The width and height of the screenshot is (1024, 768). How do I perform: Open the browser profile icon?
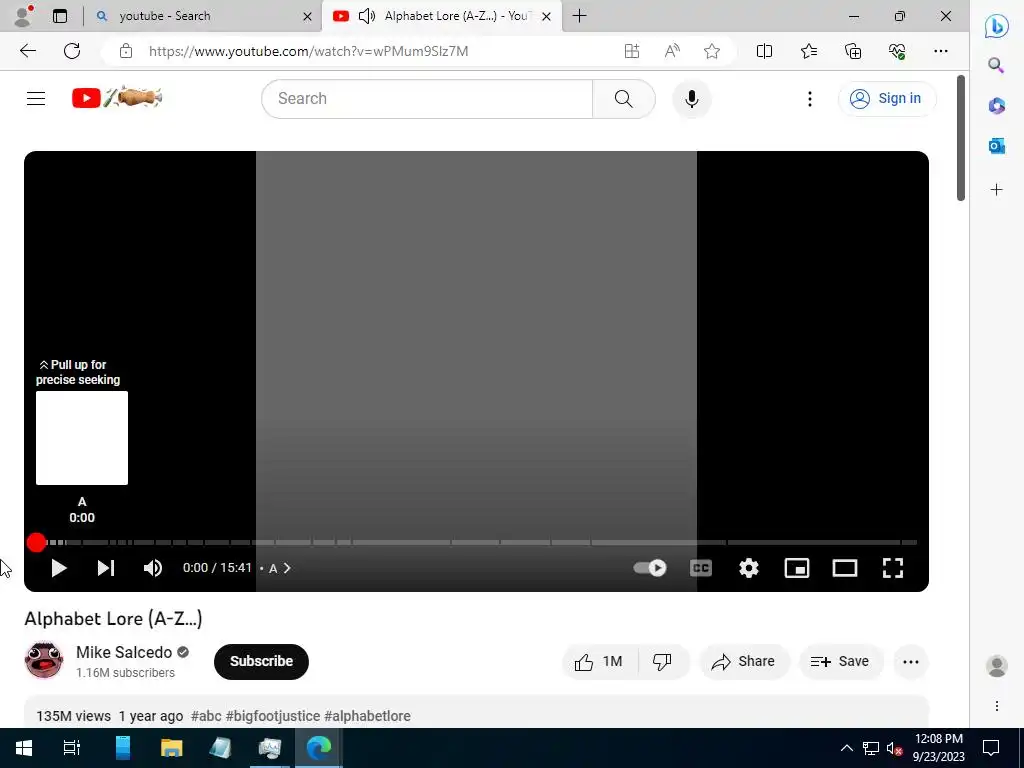point(23,16)
